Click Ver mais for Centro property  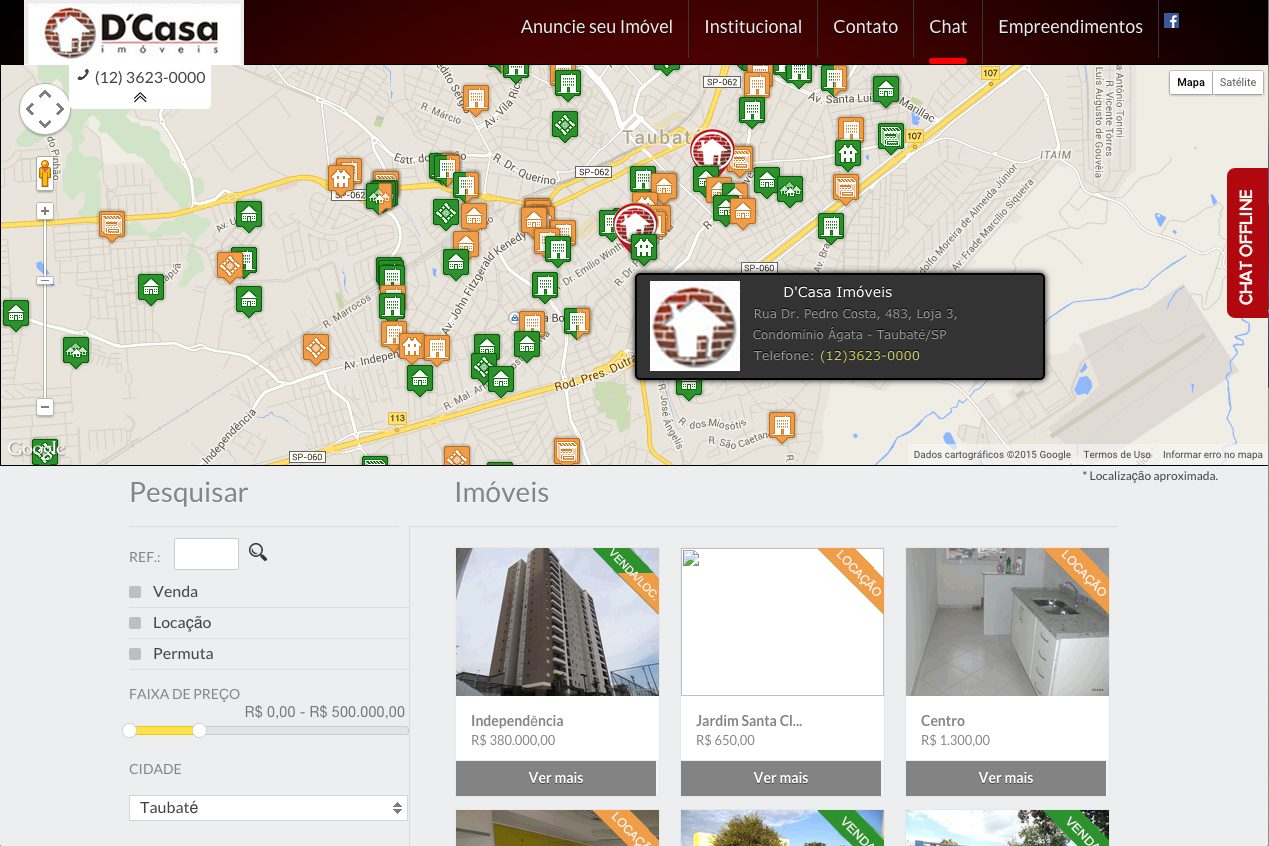coord(1006,778)
